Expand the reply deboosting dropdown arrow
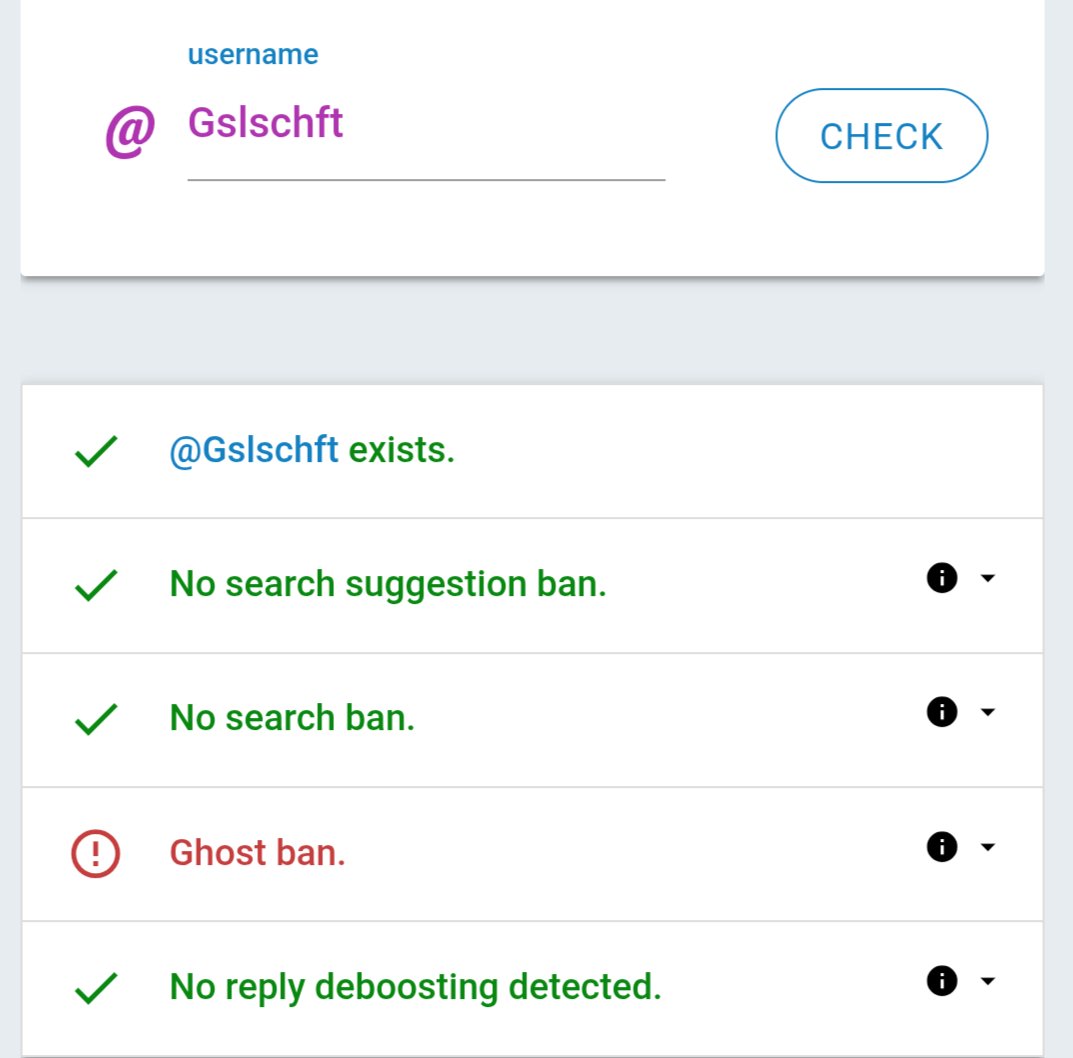Image resolution: width=1073 pixels, height=1058 pixels. tap(987, 981)
